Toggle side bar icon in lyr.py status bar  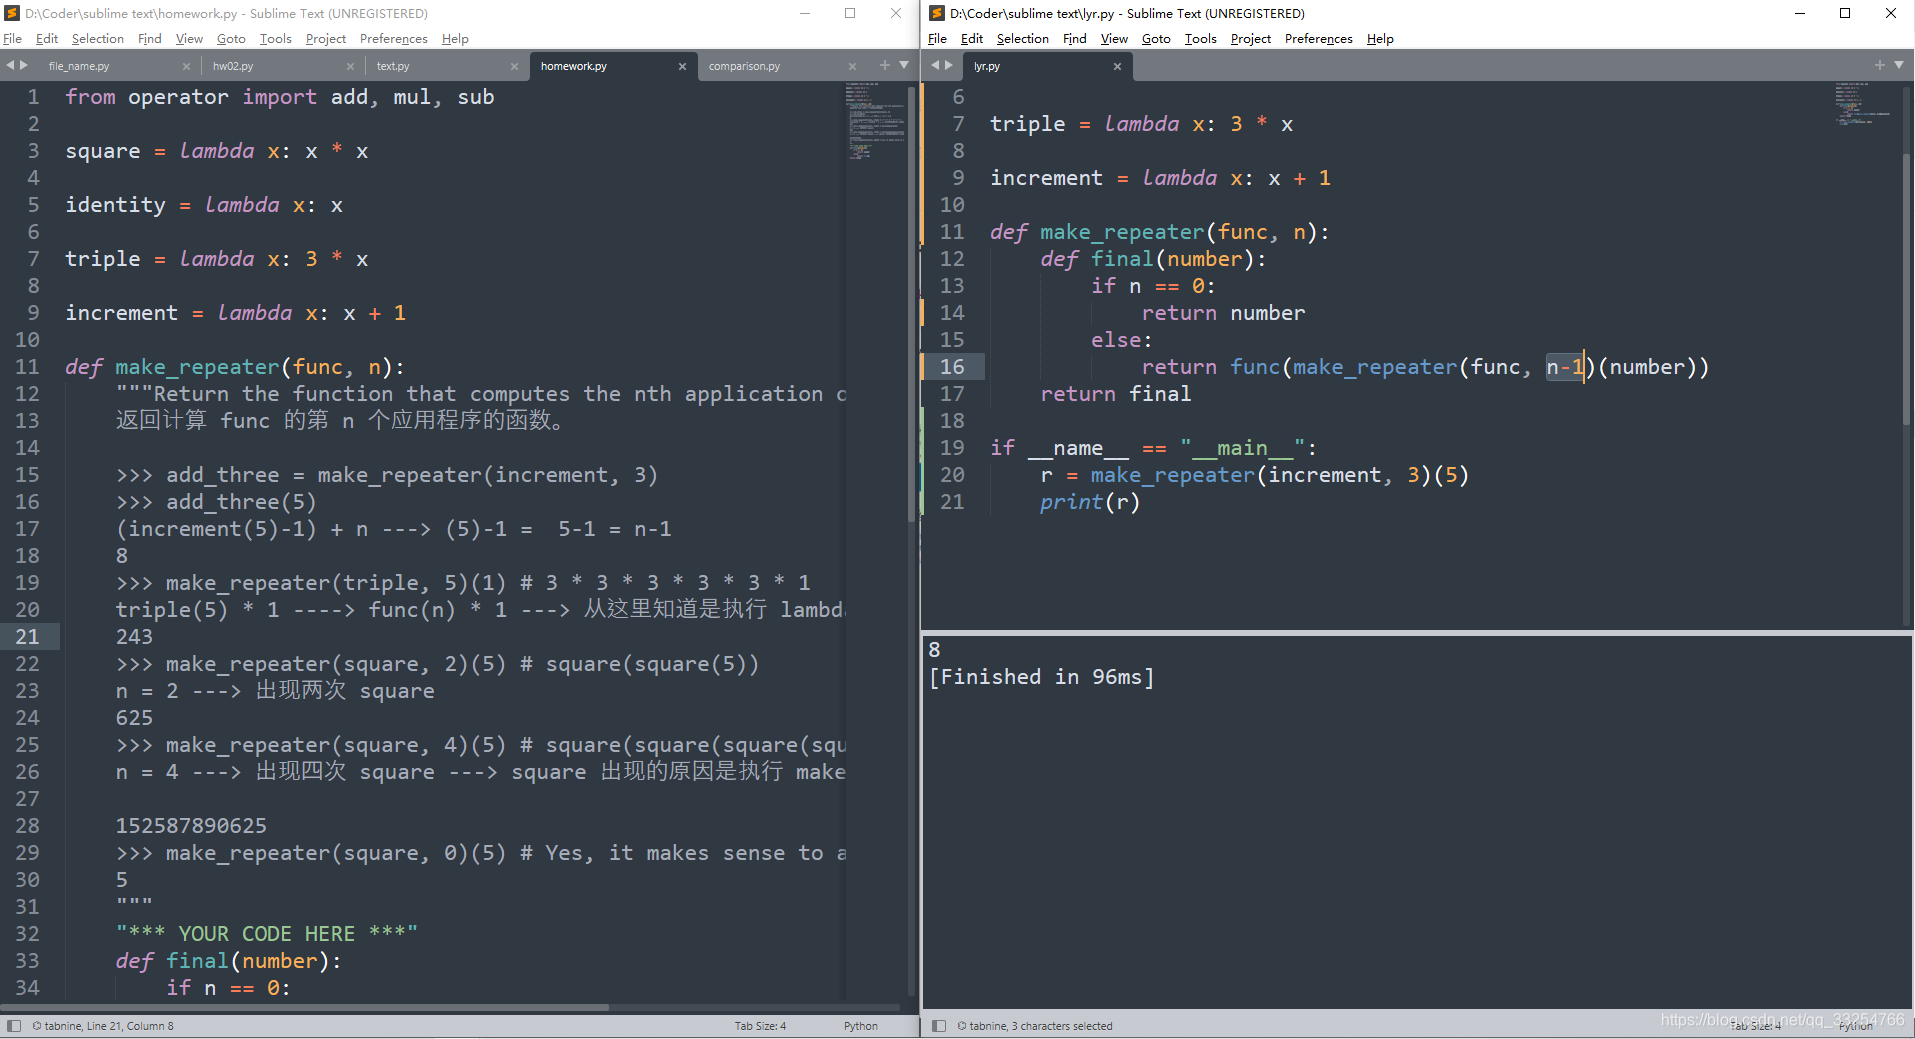pos(939,1026)
